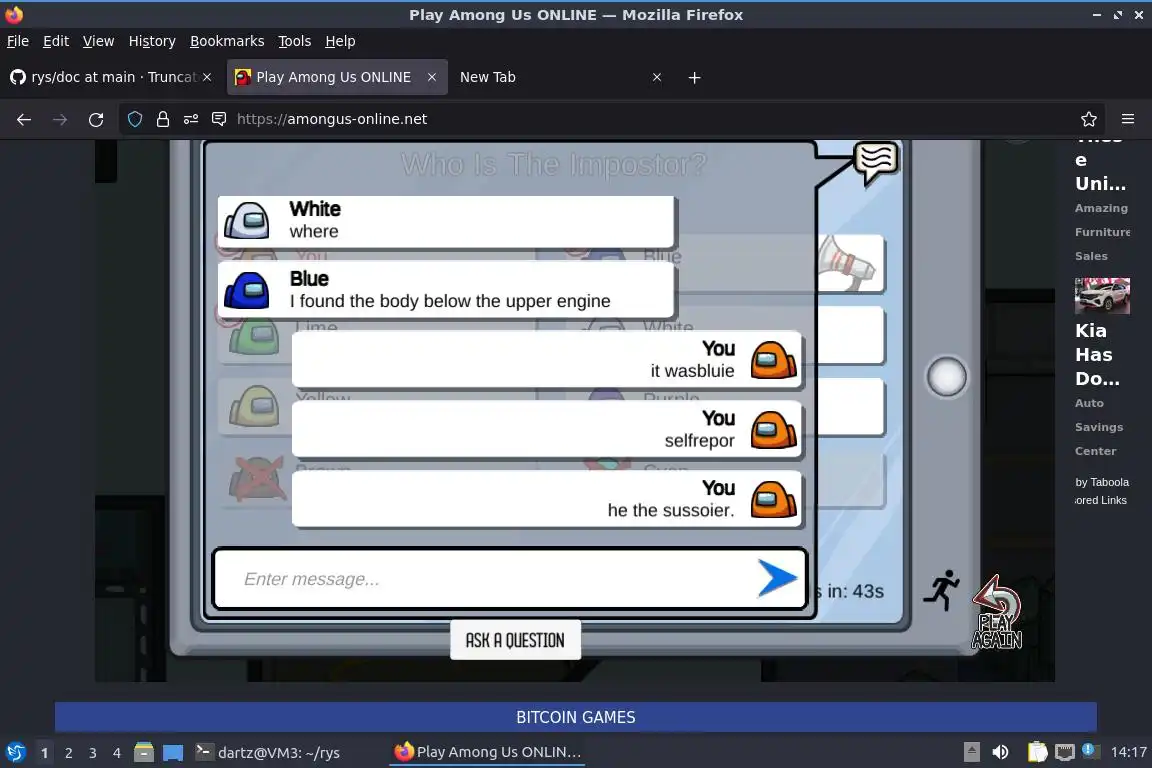1152x768 pixels.
Task: Open dartz@VM3 terminal from taskbar
Action: click(x=268, y=752)
